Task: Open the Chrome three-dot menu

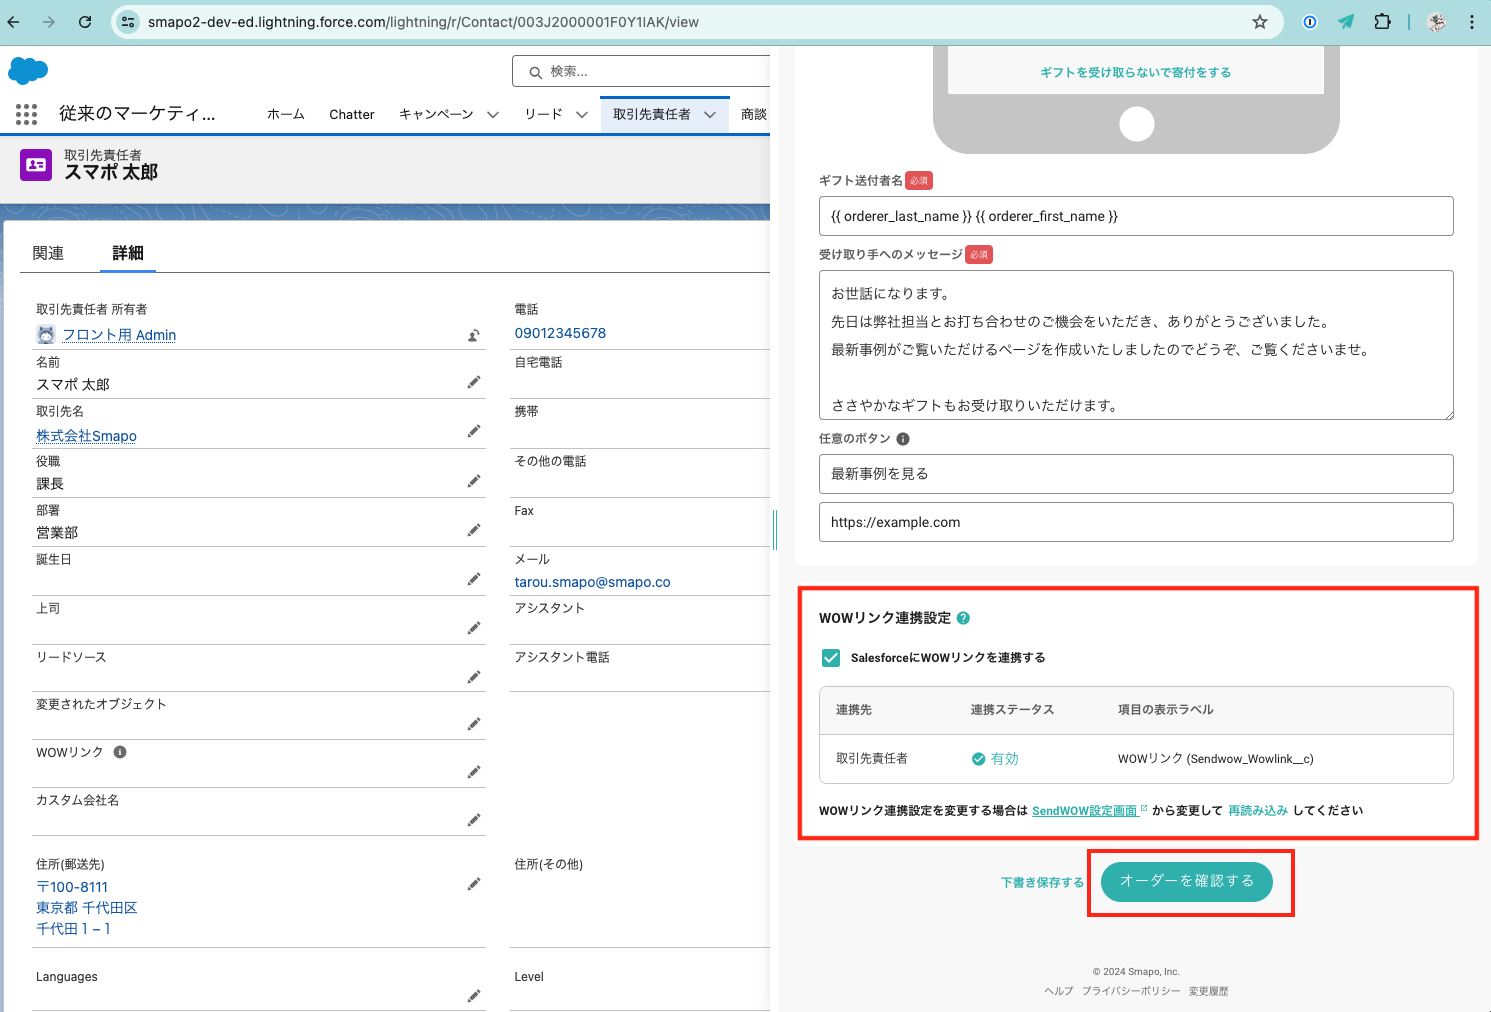Action: [1472, 22]
